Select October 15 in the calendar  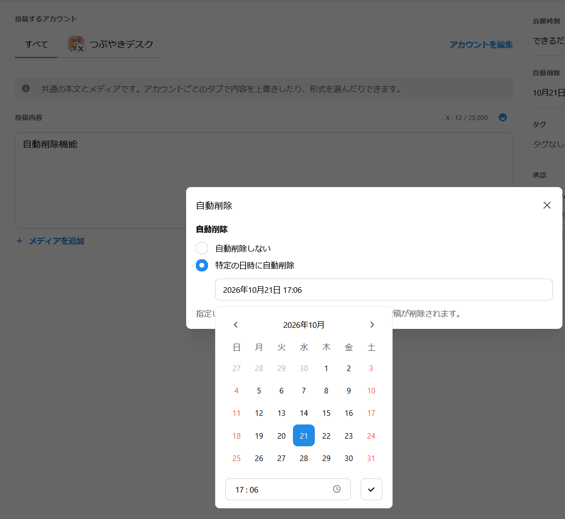(x=326, y=413)
